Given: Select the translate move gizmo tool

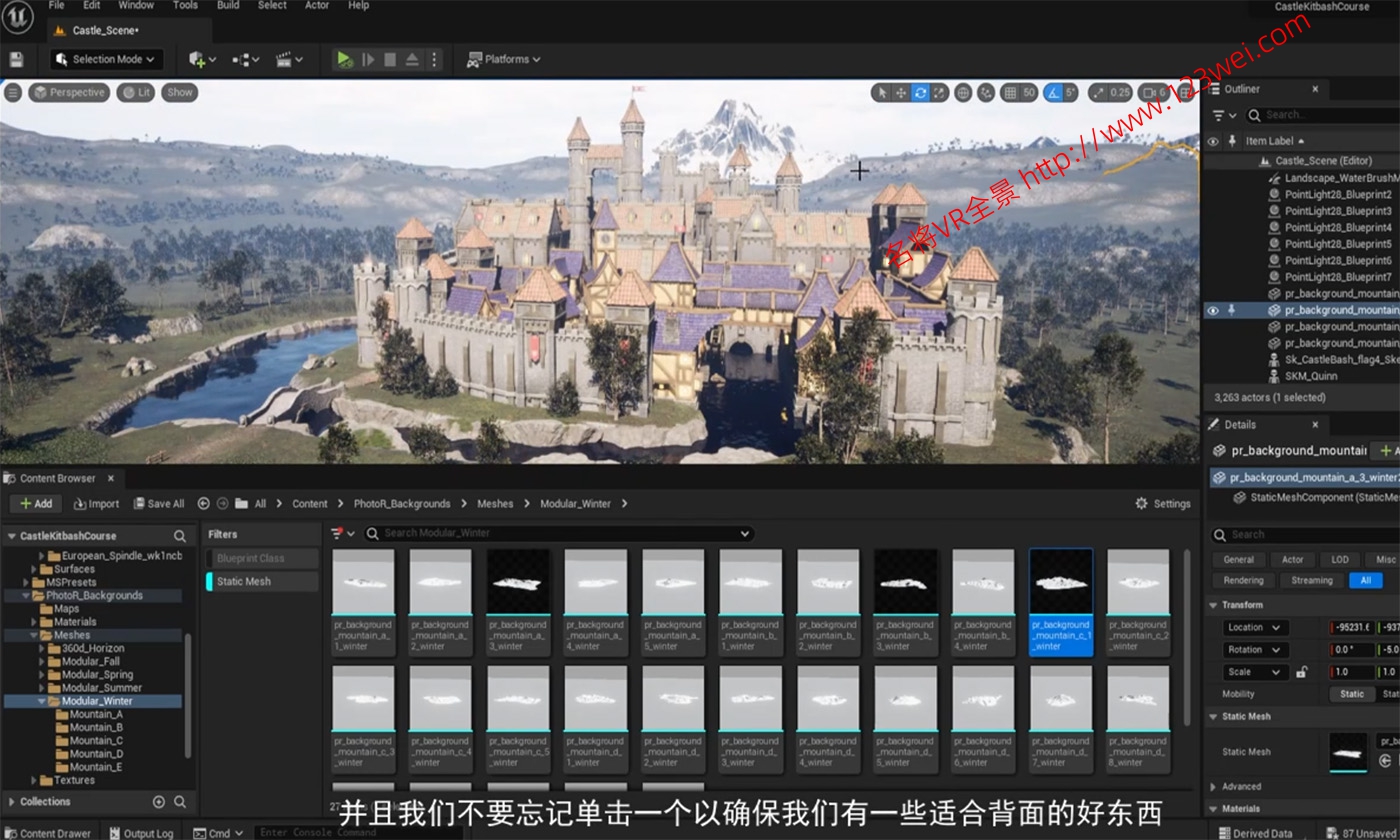Looking at the screenshot, I should (901, 93).
